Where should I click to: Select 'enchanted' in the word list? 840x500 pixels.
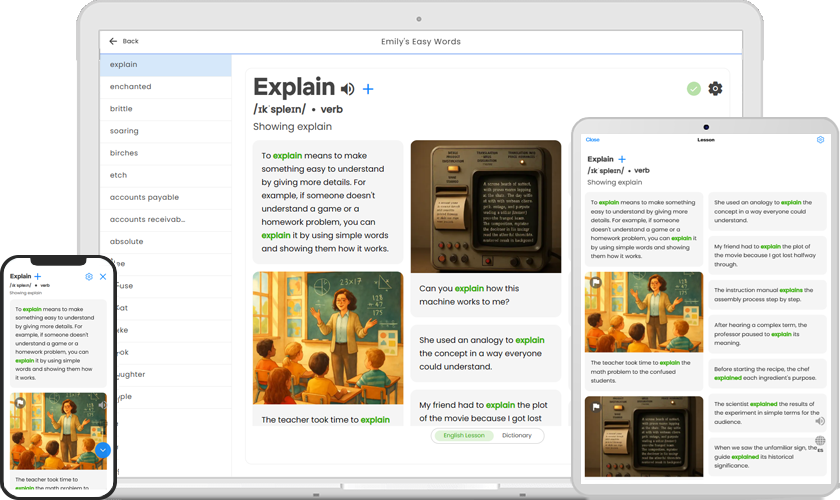[166, 87]
